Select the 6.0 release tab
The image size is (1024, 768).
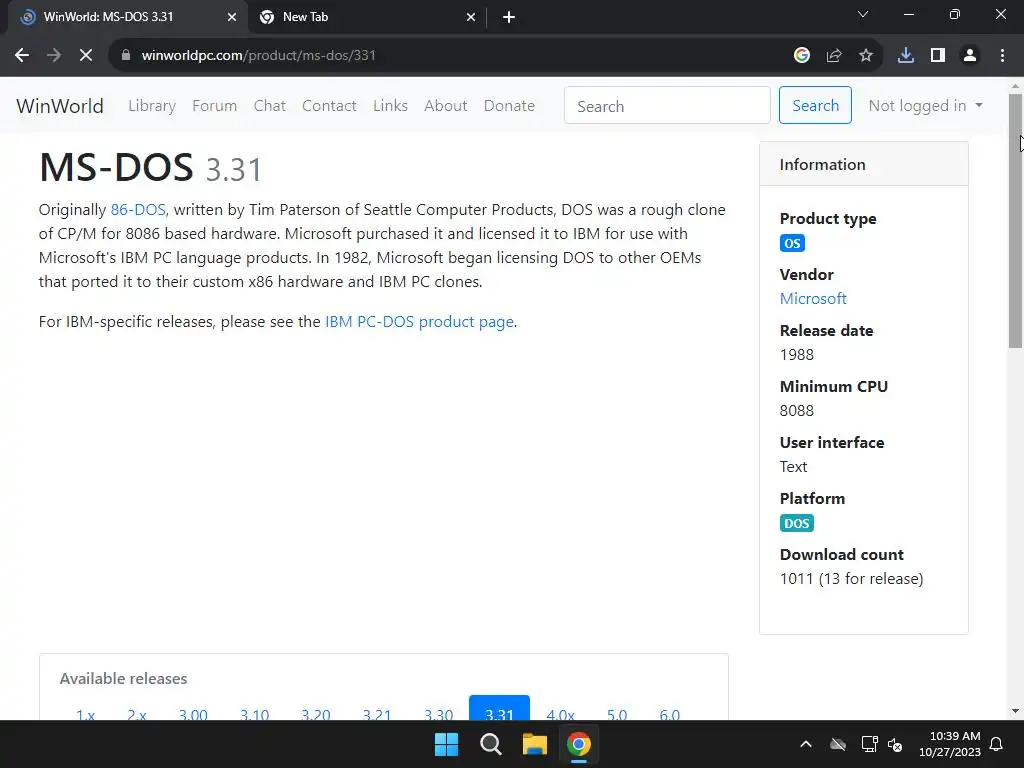[669, 713]
